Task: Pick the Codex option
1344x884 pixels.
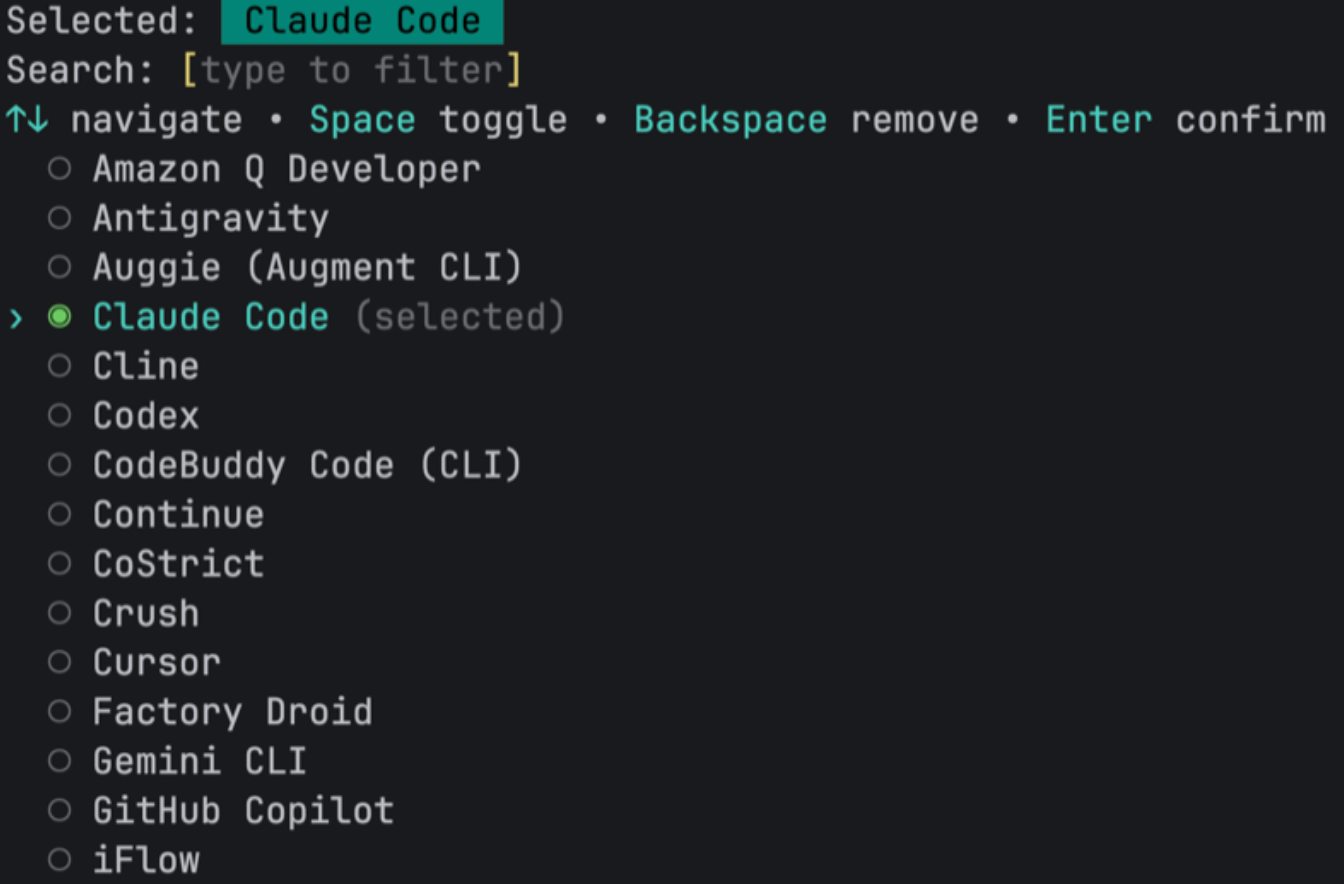Action: click(146, 415)
